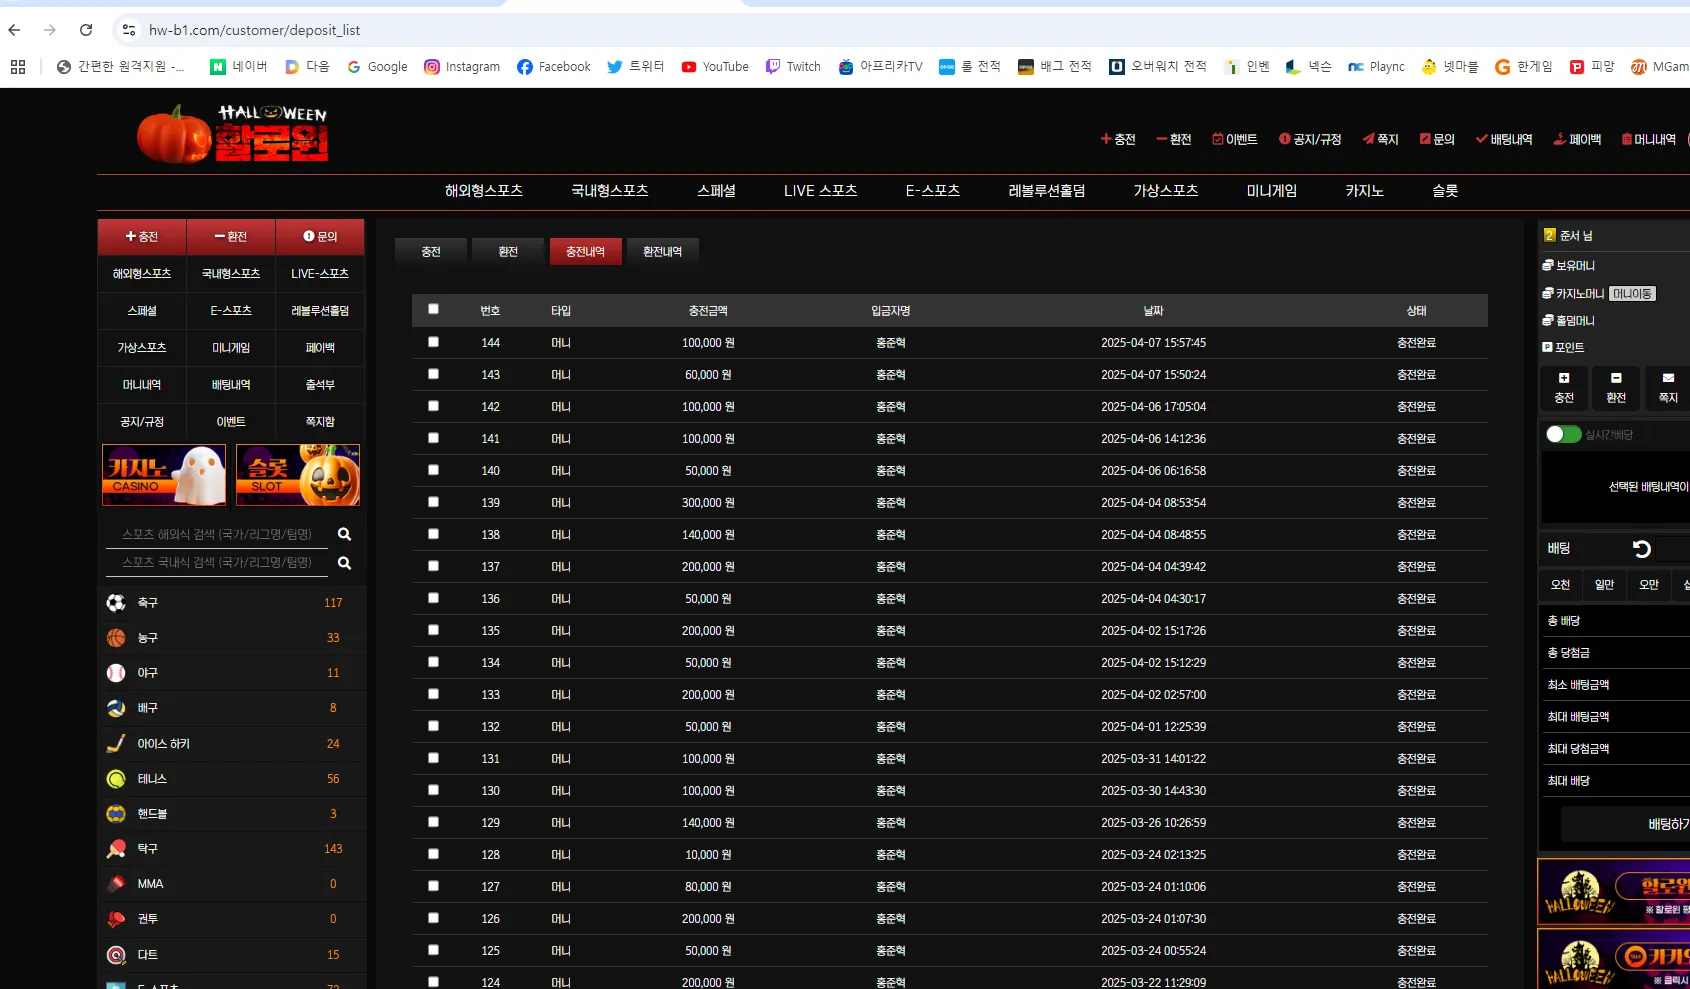Click the betting slip refresh arrow icon
Image resolution: width=1690 pixels, height=989 pixels.
[x=1641, y=549]
